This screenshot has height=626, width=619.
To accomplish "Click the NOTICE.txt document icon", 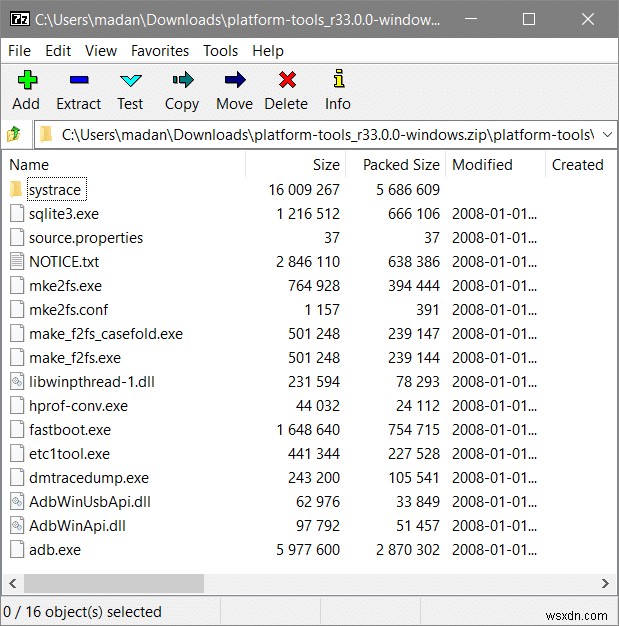I will tap(17, 261).
